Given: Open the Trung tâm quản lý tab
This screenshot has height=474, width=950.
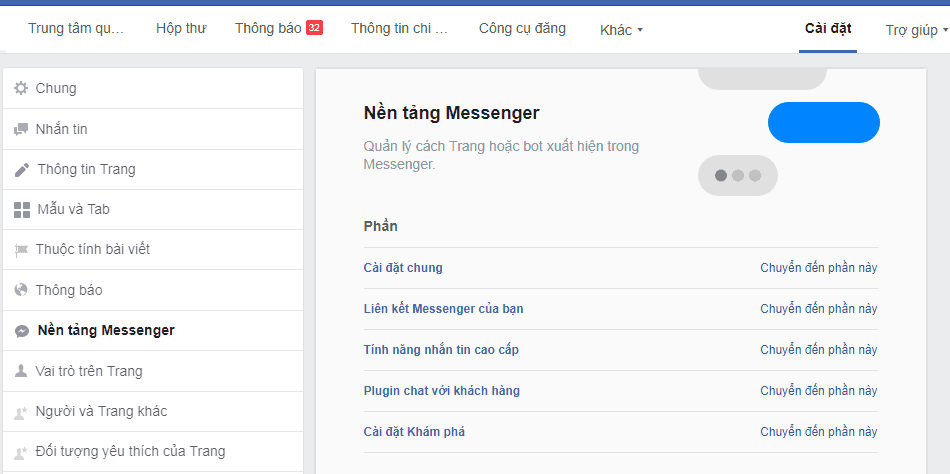Looking at the screenshot, I should (76, 28).
